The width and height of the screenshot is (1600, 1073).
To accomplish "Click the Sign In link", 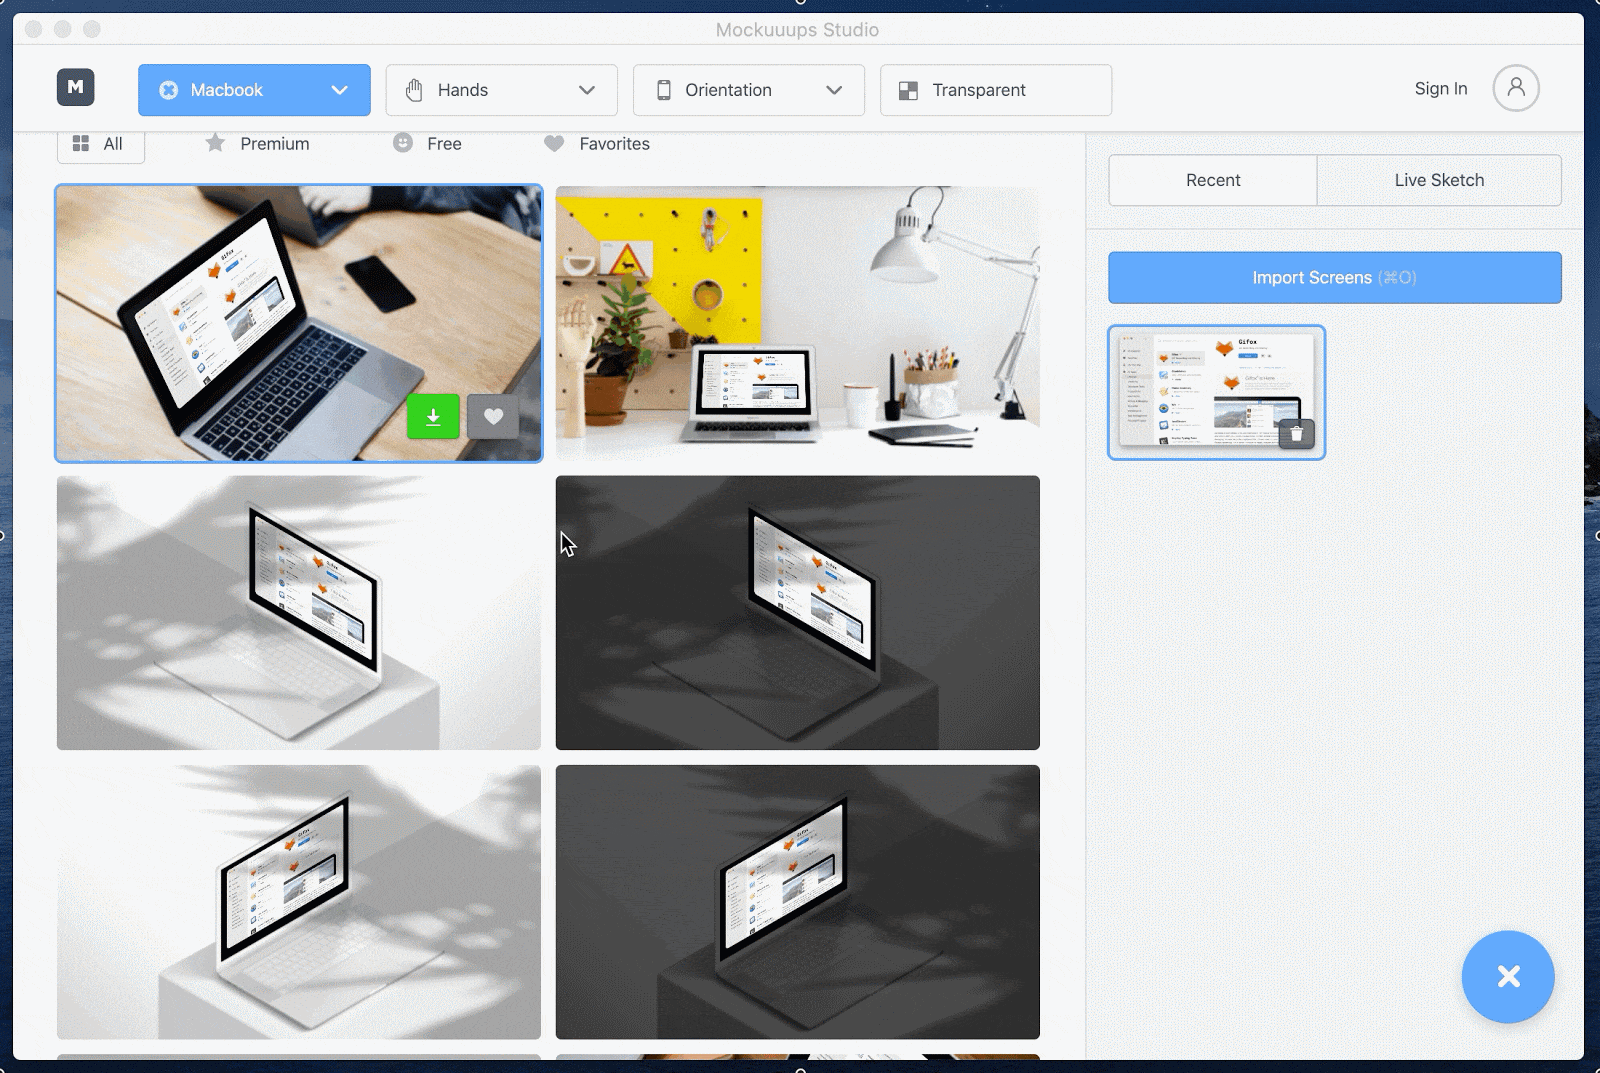I will [1441, 88].
